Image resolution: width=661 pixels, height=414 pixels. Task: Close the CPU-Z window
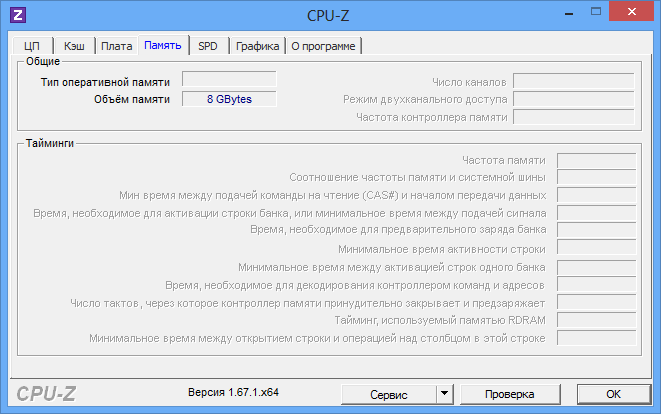click(x=631, y=11)
